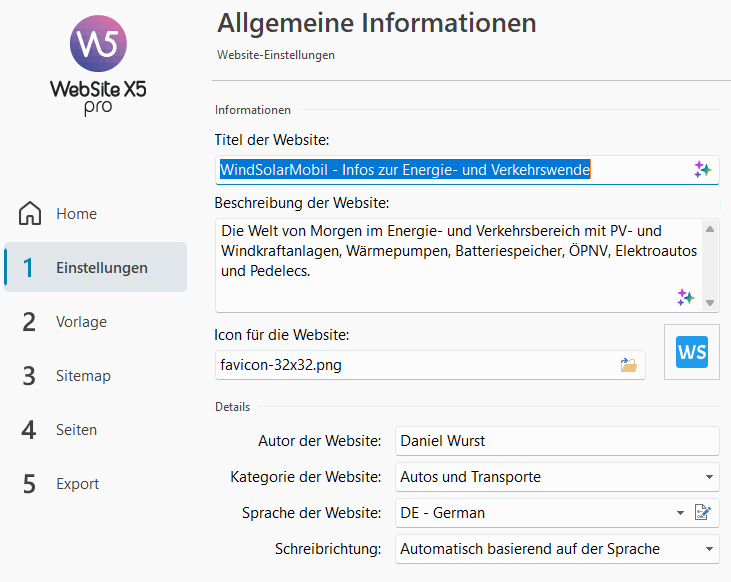Click the AI sparkle icon in title field
Viewport: 731px width, 582px height.
point(703,170)
